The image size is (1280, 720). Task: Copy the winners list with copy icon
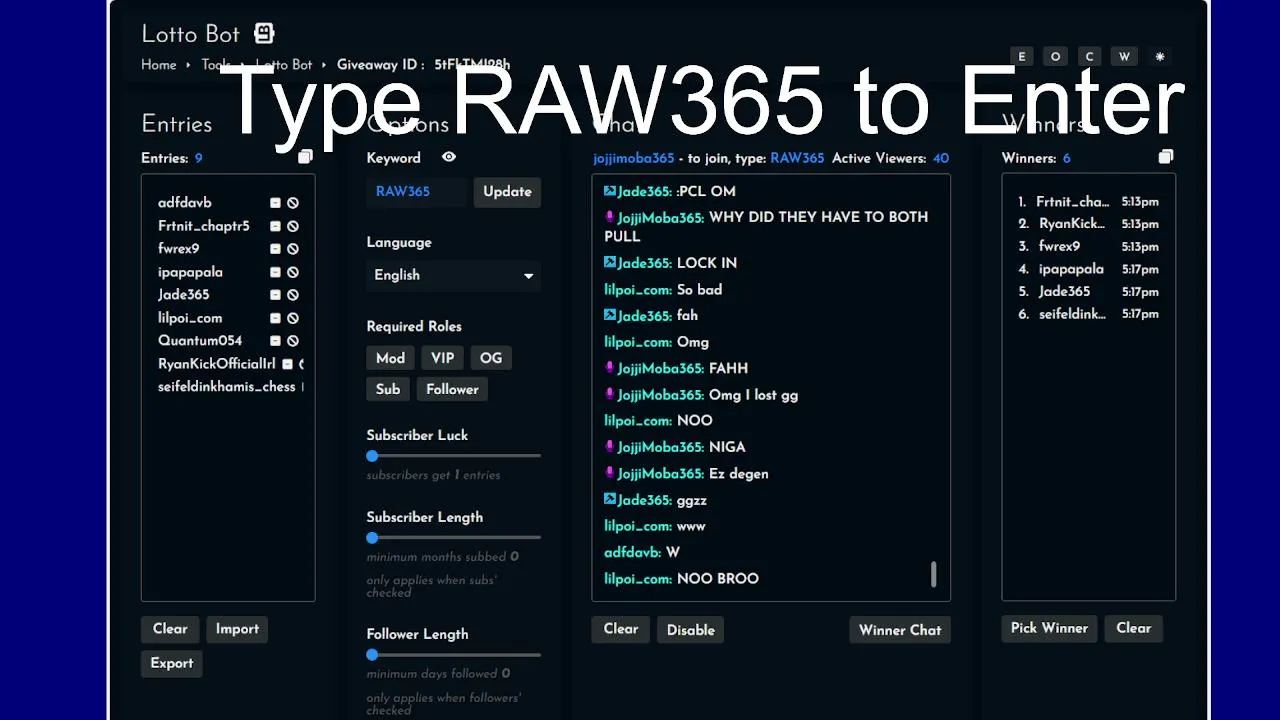click(1165, 157)
